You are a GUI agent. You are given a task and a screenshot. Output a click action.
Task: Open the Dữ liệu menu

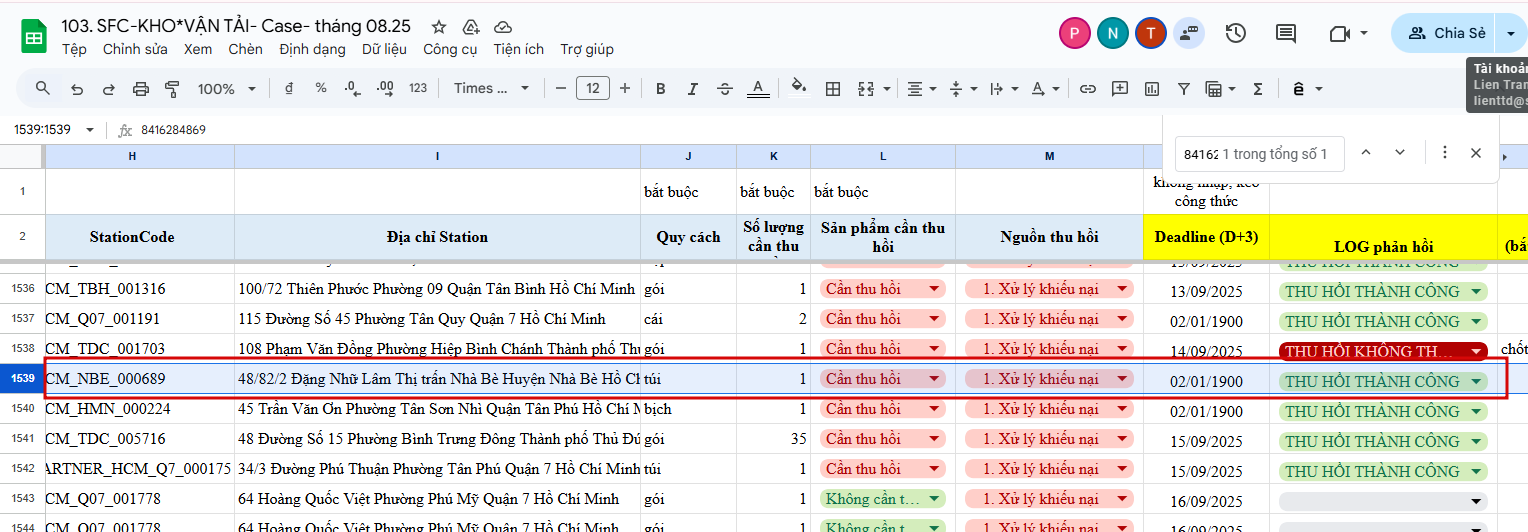(x=384, y=49)
